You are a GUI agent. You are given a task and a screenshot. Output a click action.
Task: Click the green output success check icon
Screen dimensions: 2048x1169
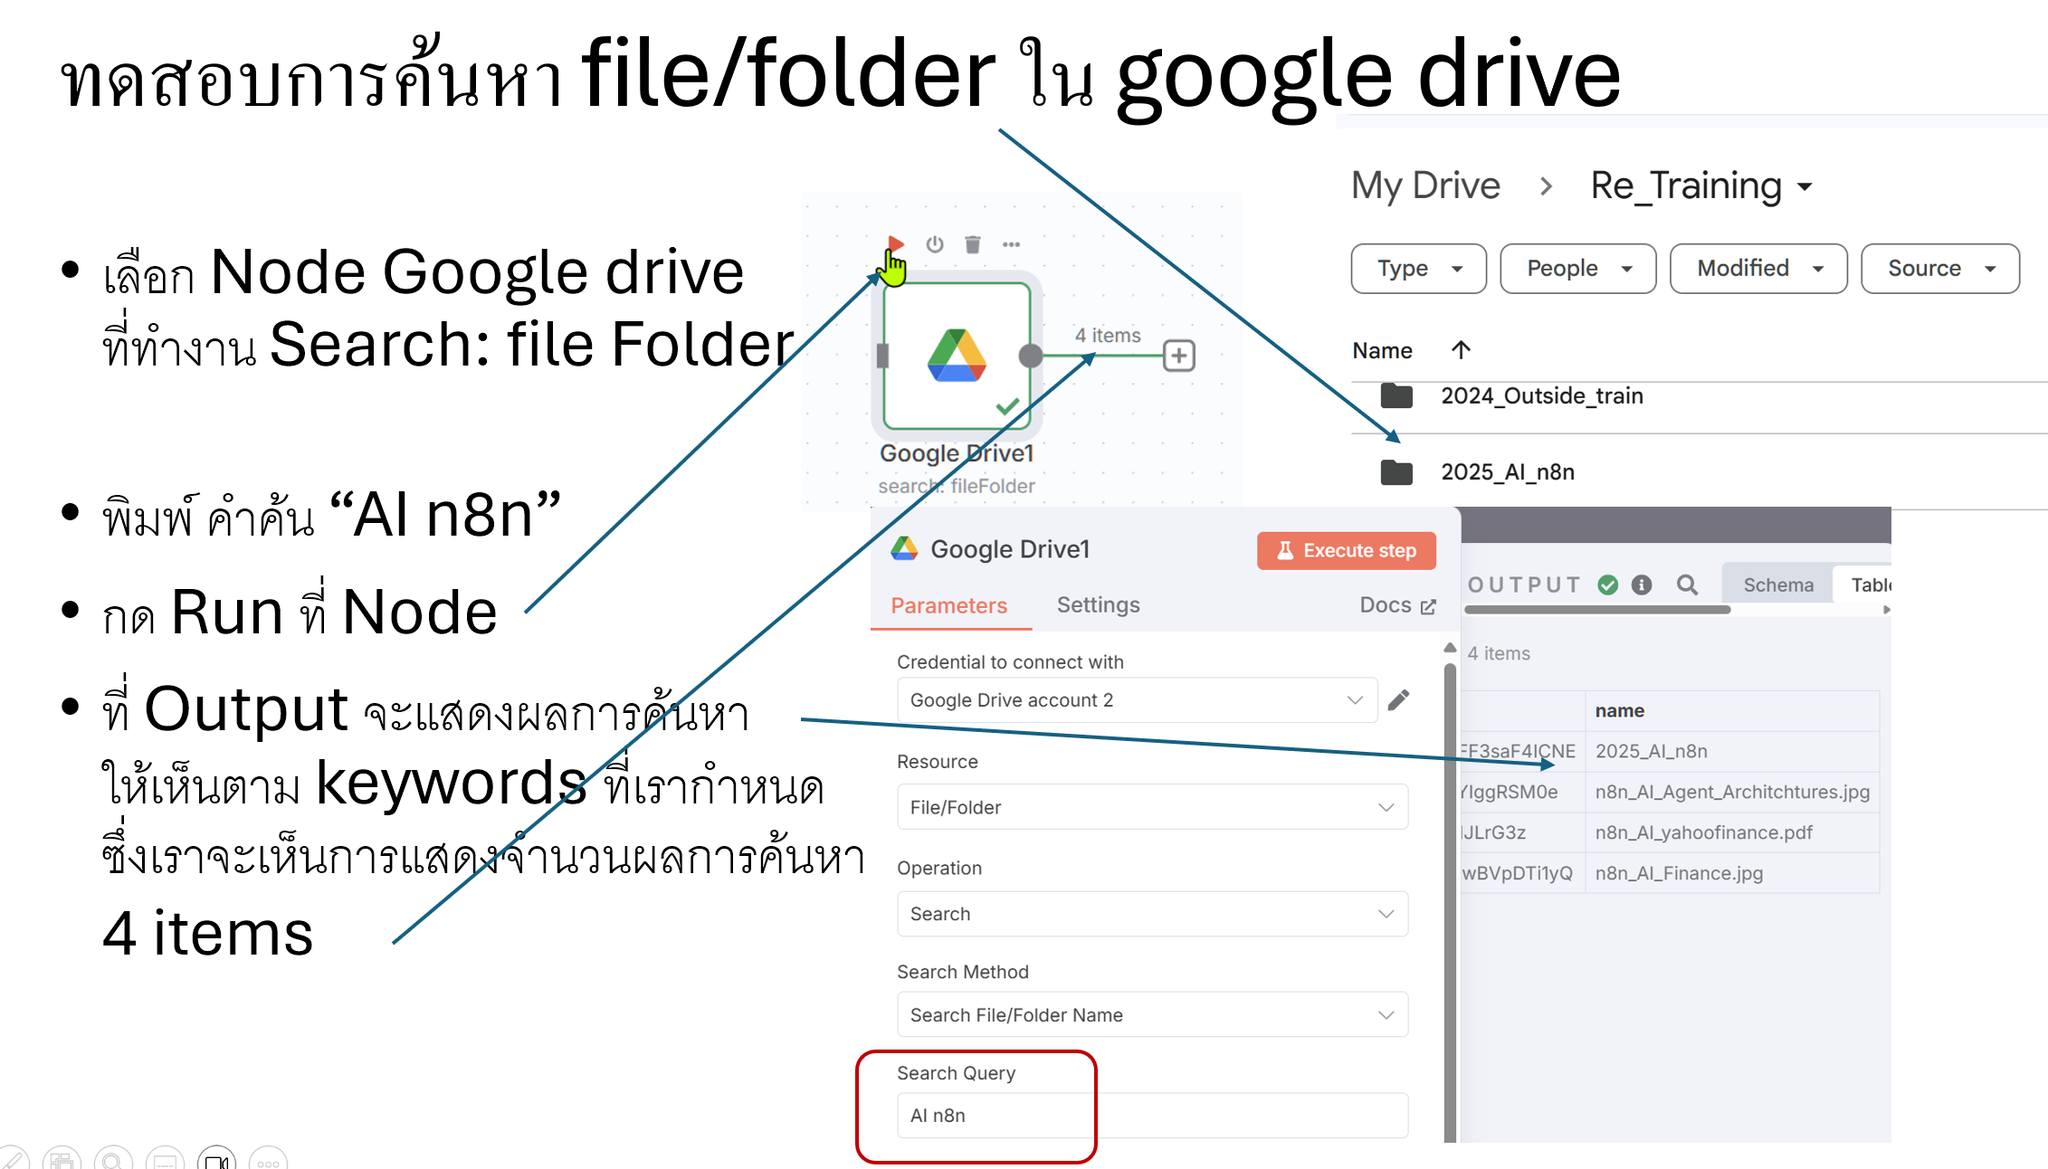1608,585
